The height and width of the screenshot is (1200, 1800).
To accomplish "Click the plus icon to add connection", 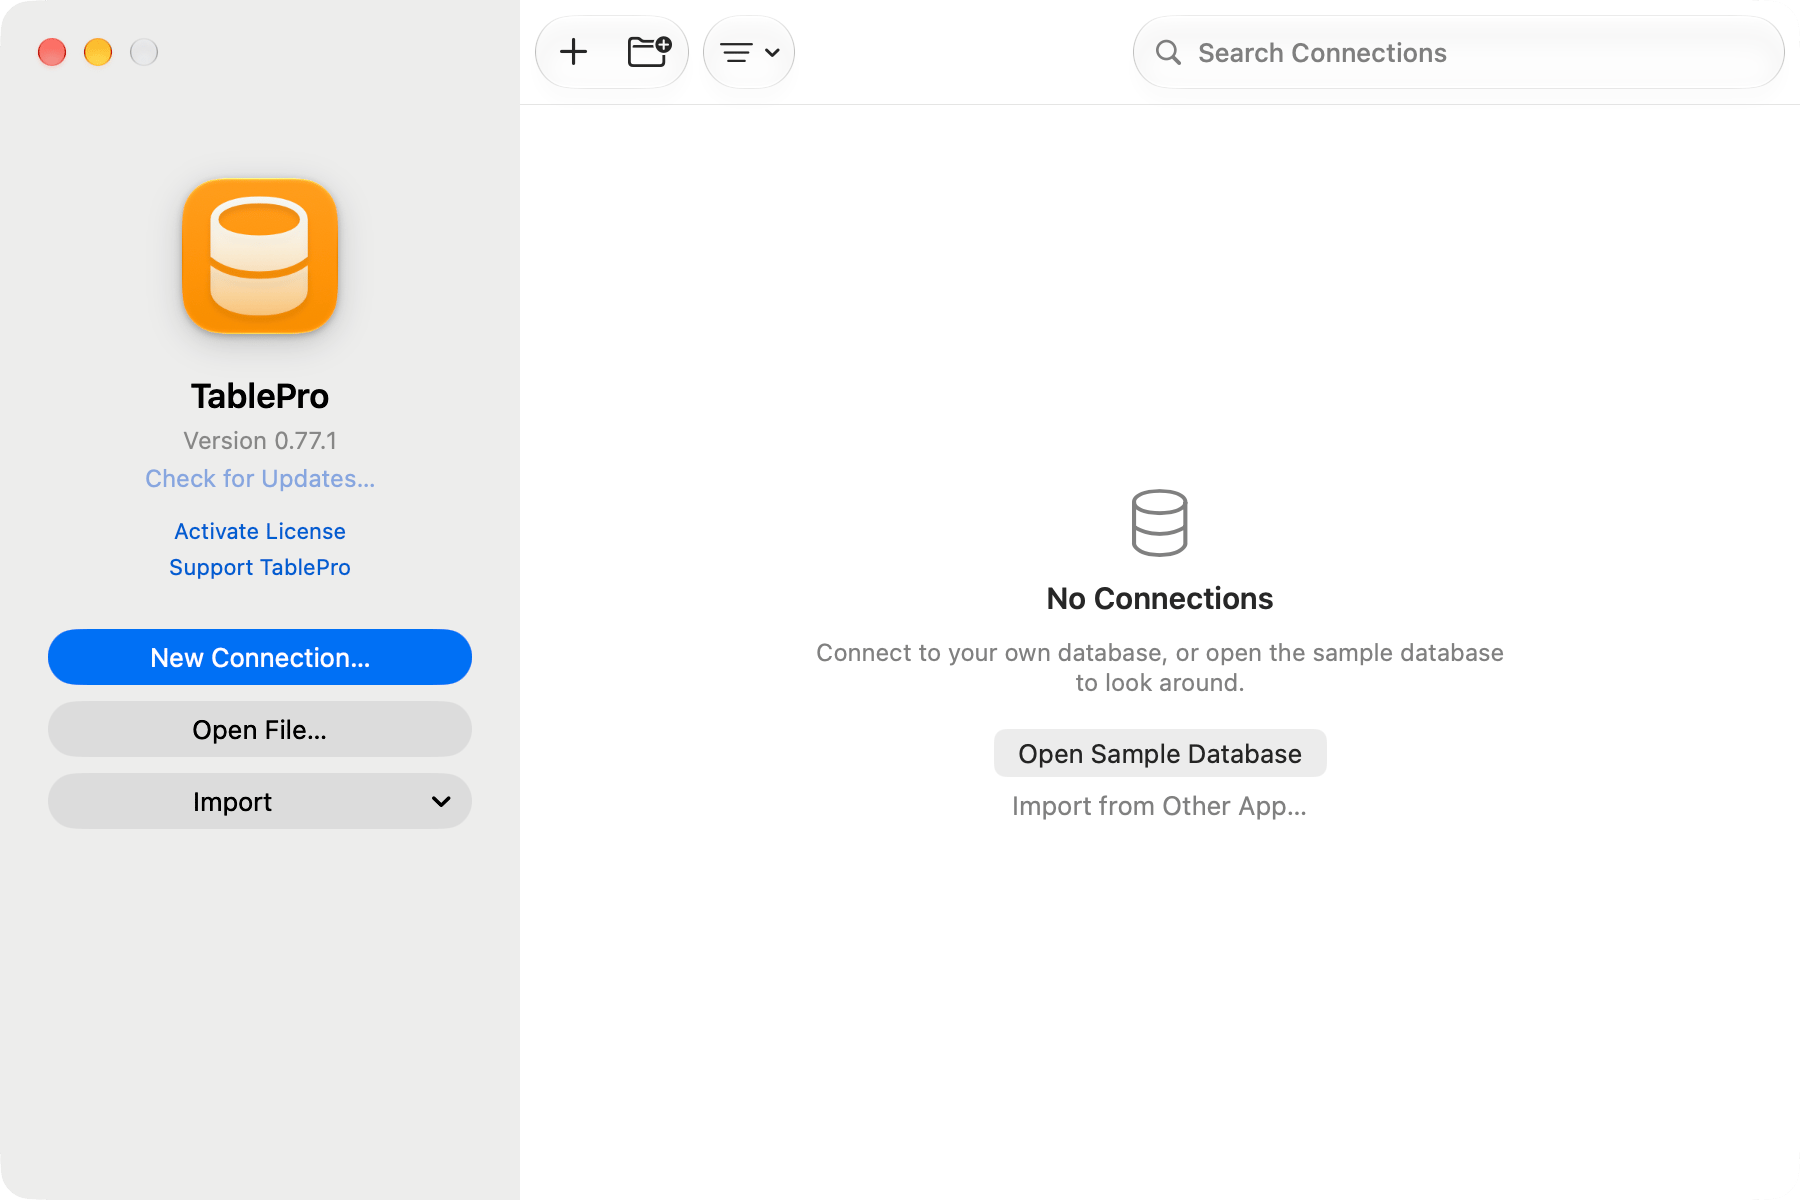I will coord(573,52).
